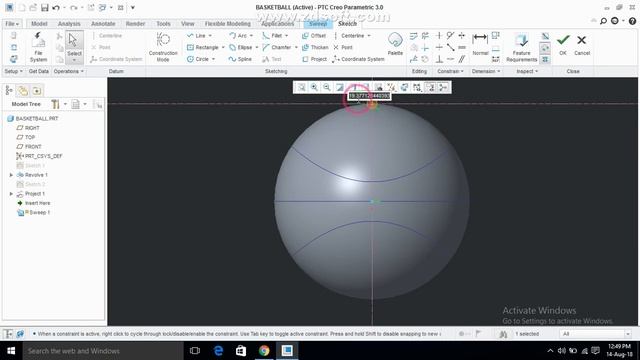The image size is (640, 360).
Task: Click the Normal dimension tool
Action: coord(480,44)
